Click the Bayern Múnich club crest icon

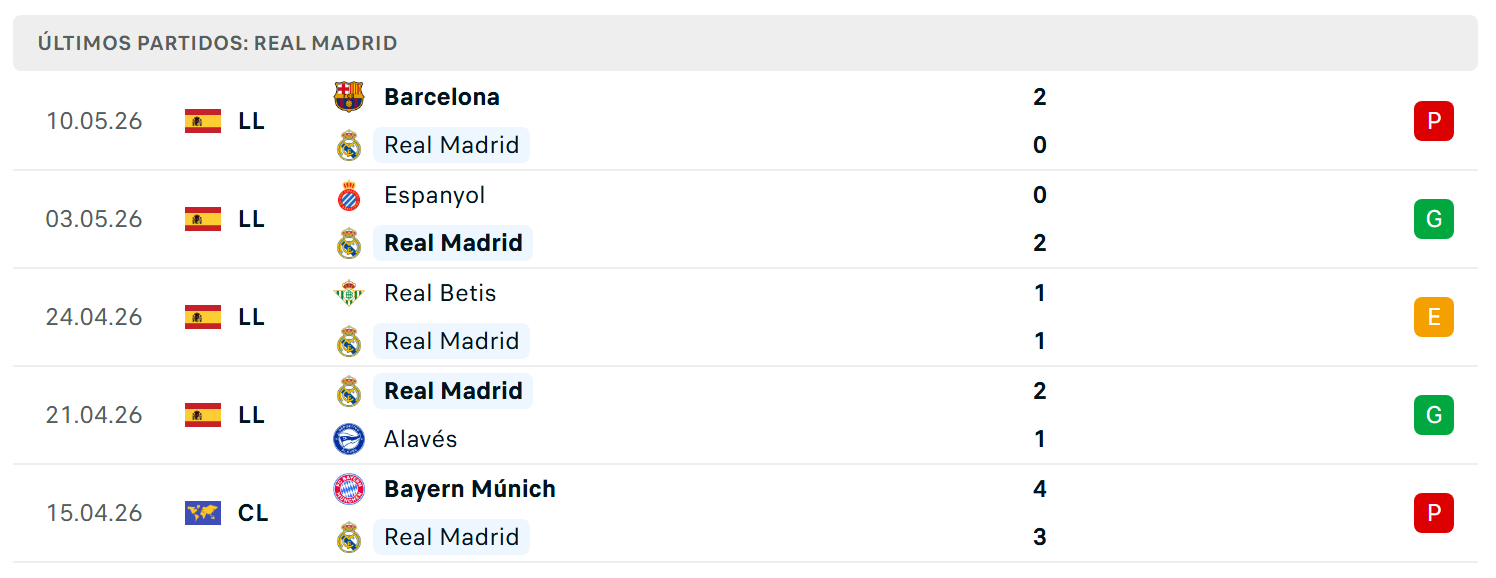click(349, 489)
